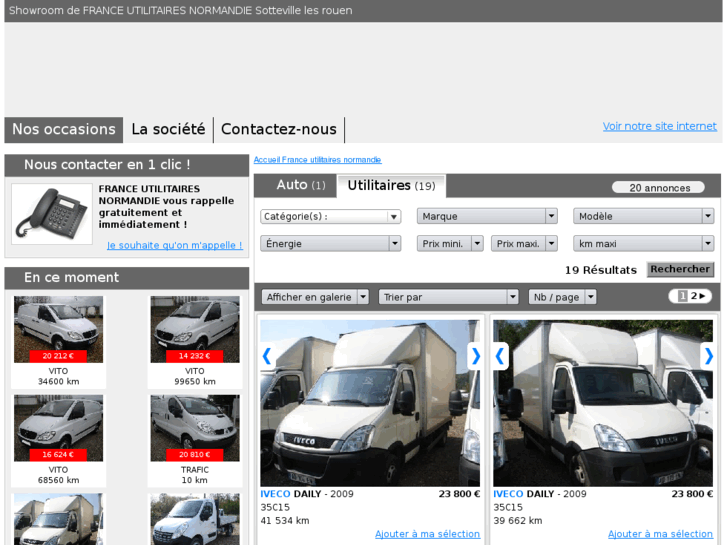Click the 20 810 € price tag

click(194, 455)
